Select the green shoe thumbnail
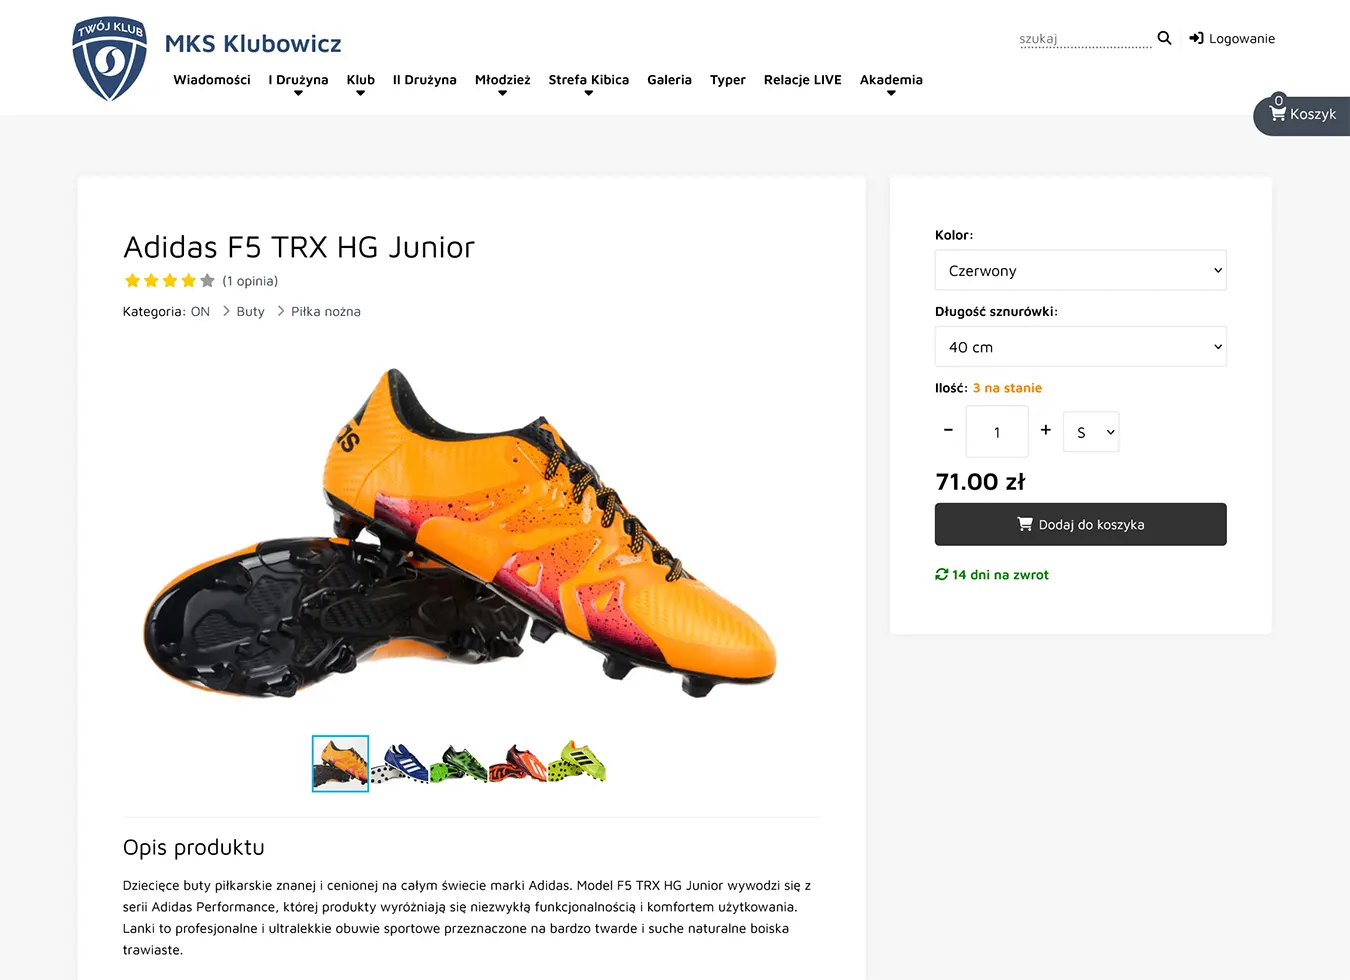The height and width of the screenshot is (980, 1350). pos(458,764)
